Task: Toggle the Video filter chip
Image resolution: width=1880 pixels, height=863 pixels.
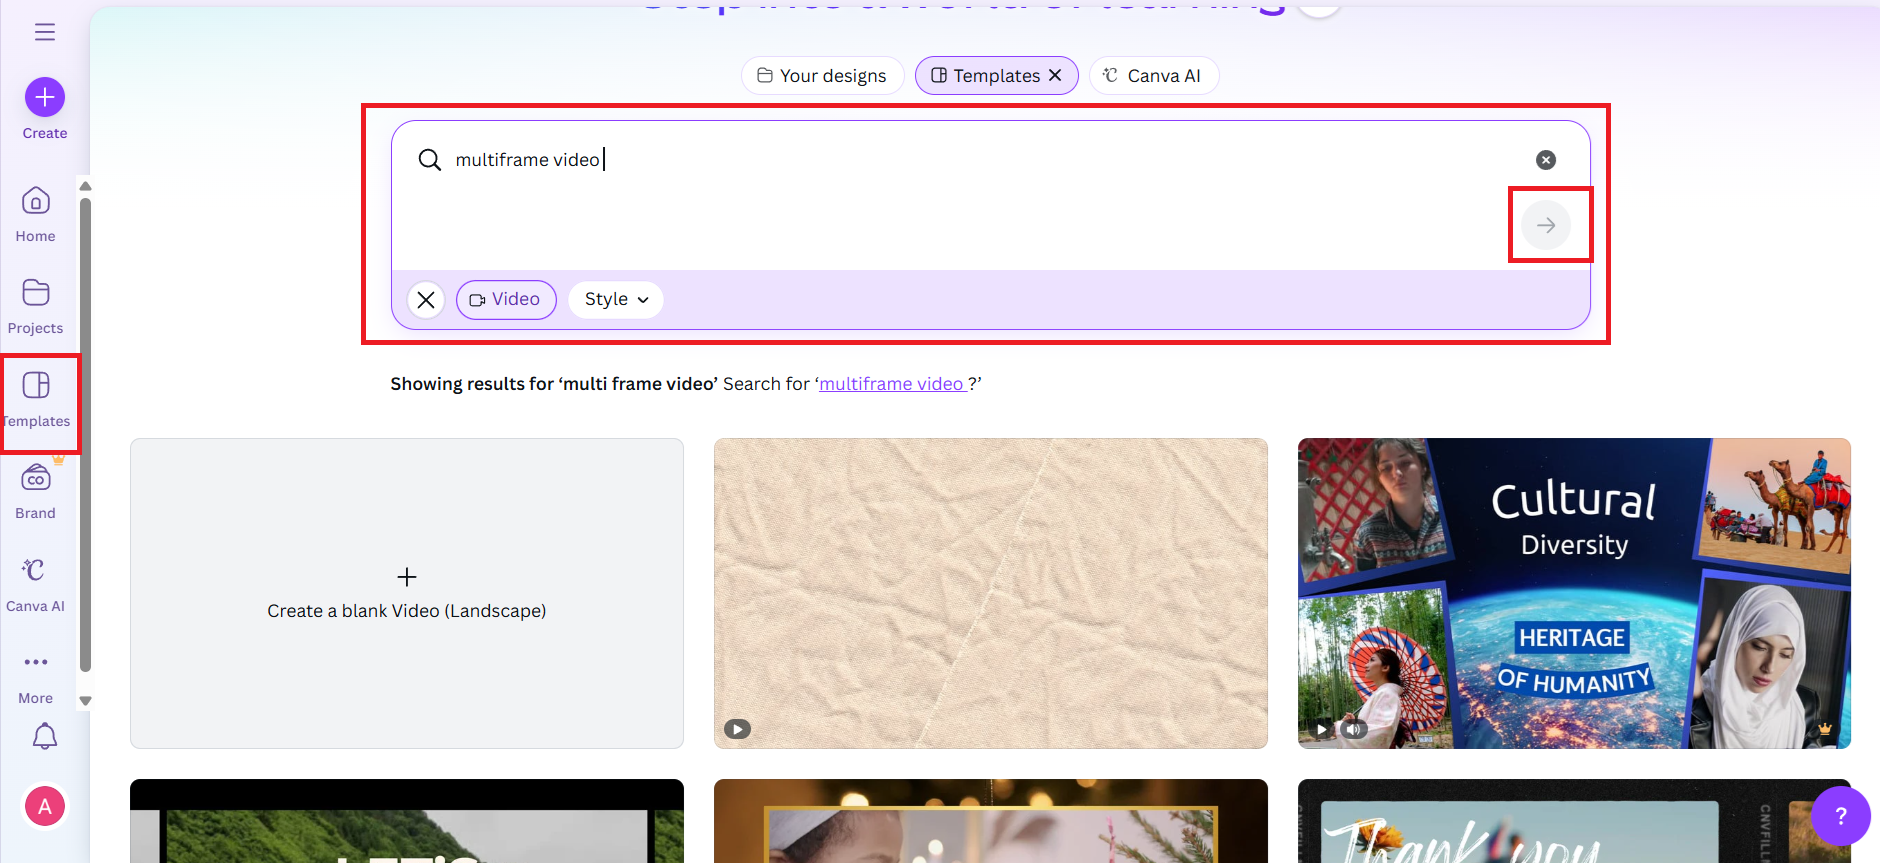Action: point(506,300)
